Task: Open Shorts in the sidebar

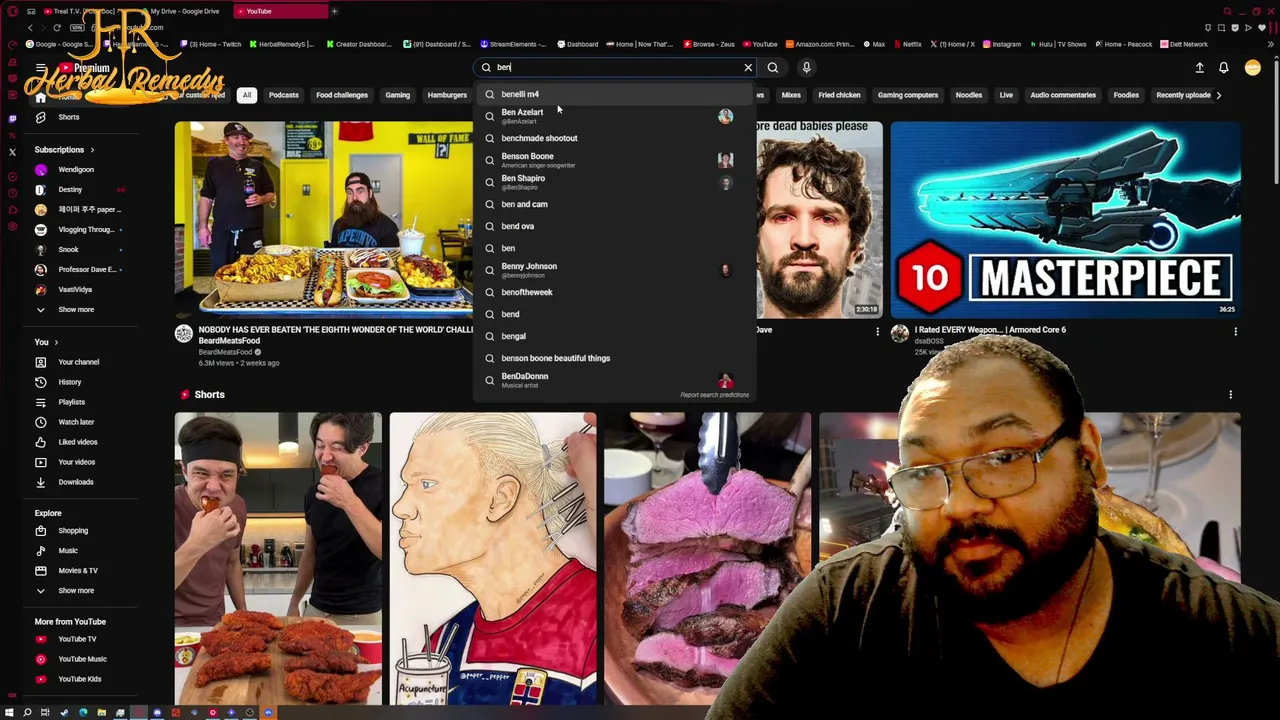Action: (70, 117)
